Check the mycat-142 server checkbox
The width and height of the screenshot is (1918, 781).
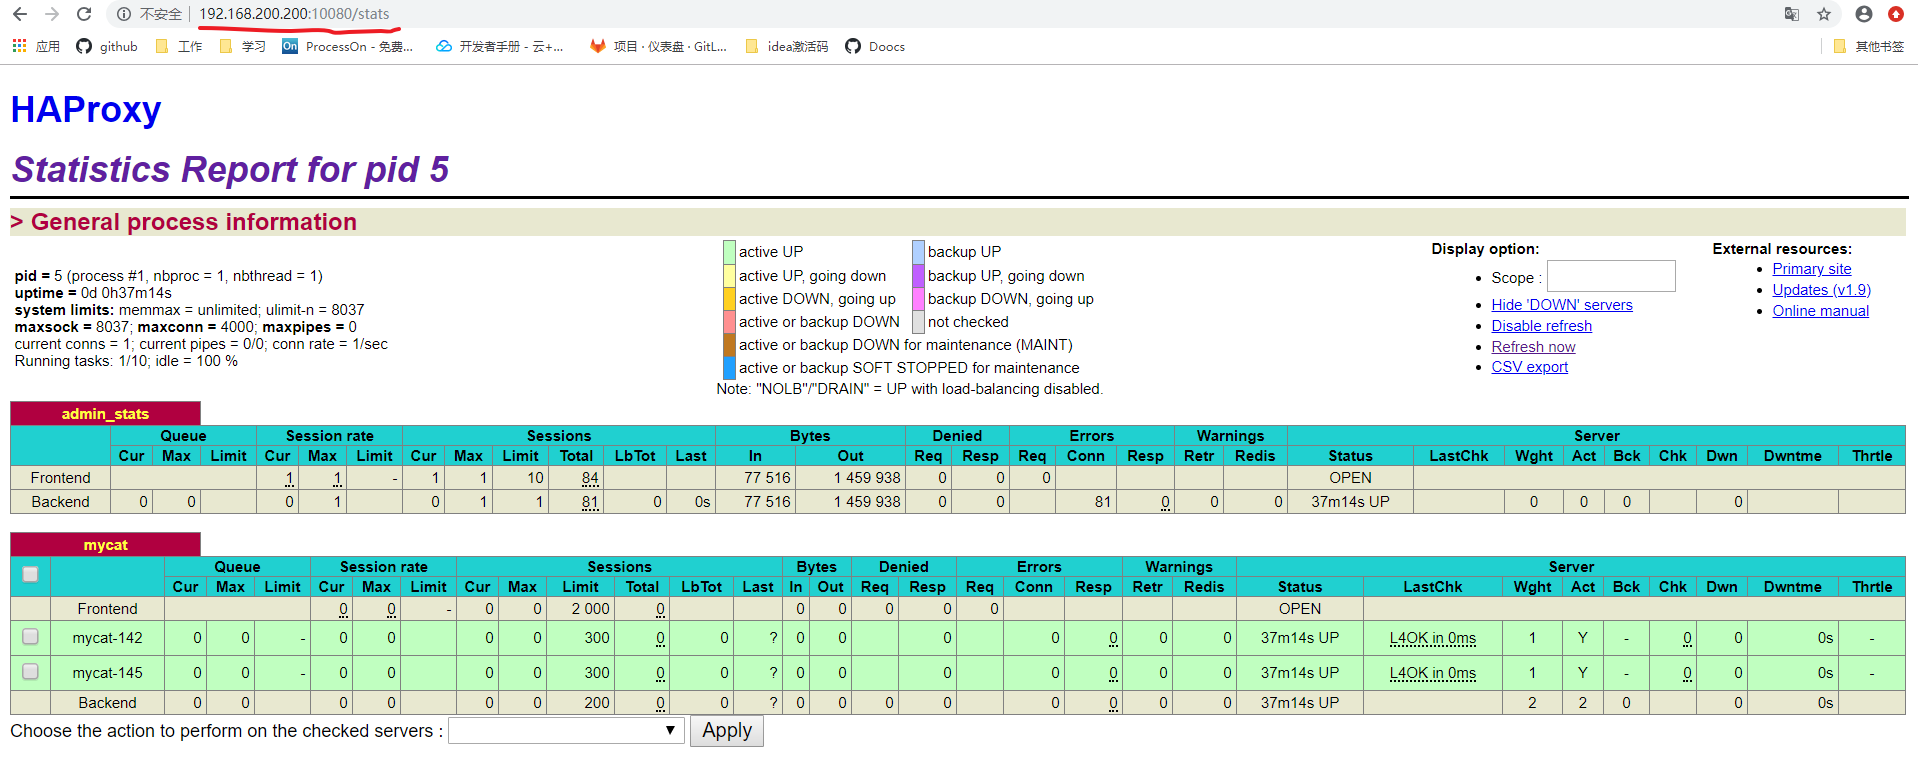tap(30, 637)
